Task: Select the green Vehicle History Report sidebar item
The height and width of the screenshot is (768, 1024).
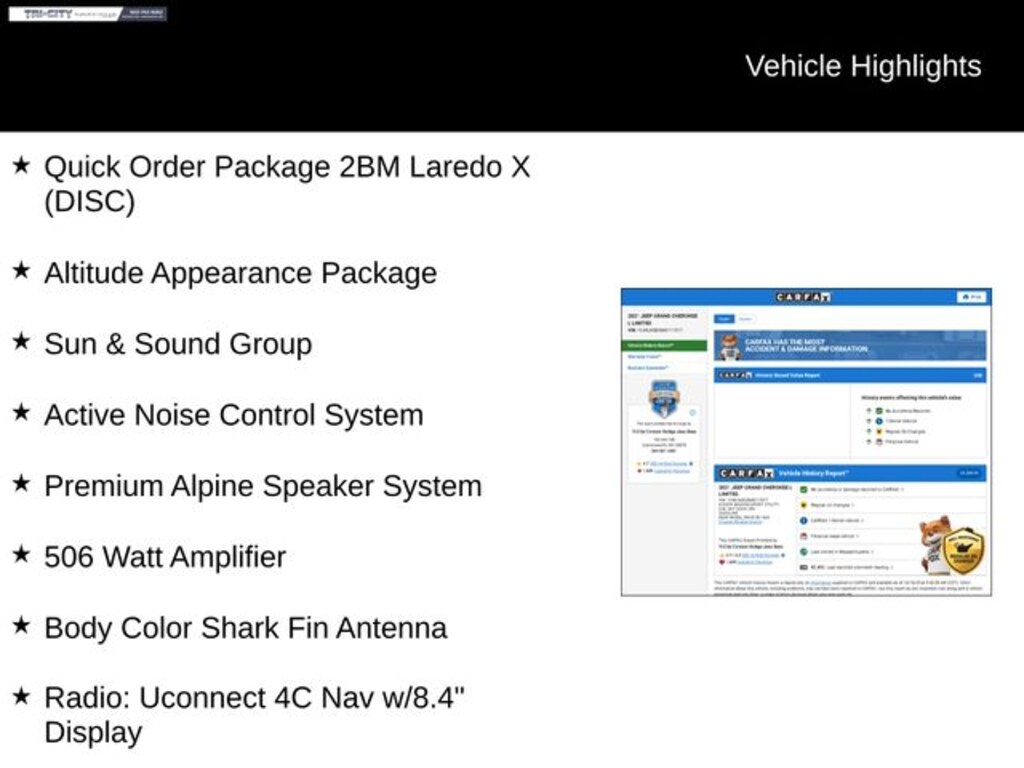Action: (x=664, y=345)
